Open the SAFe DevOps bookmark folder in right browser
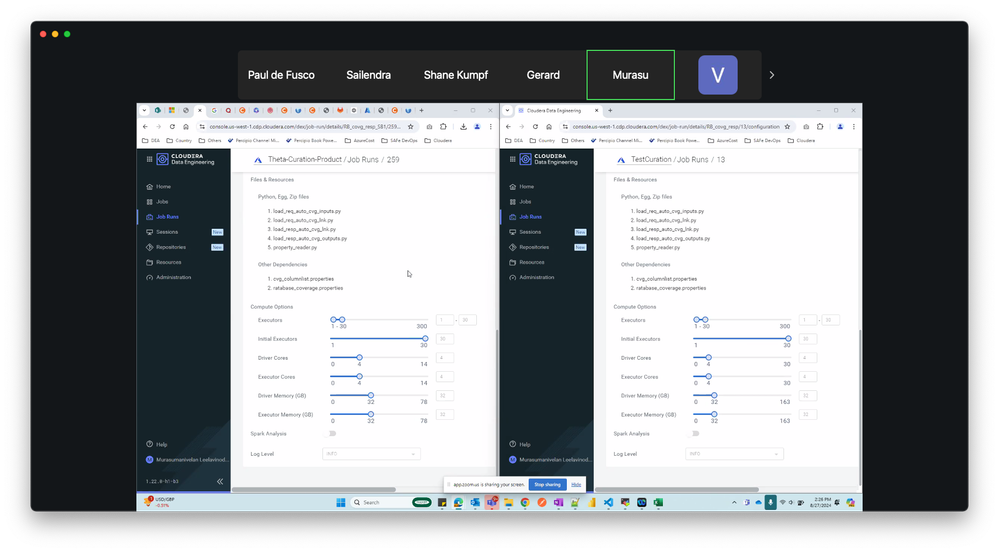 (x=764, y=140)
